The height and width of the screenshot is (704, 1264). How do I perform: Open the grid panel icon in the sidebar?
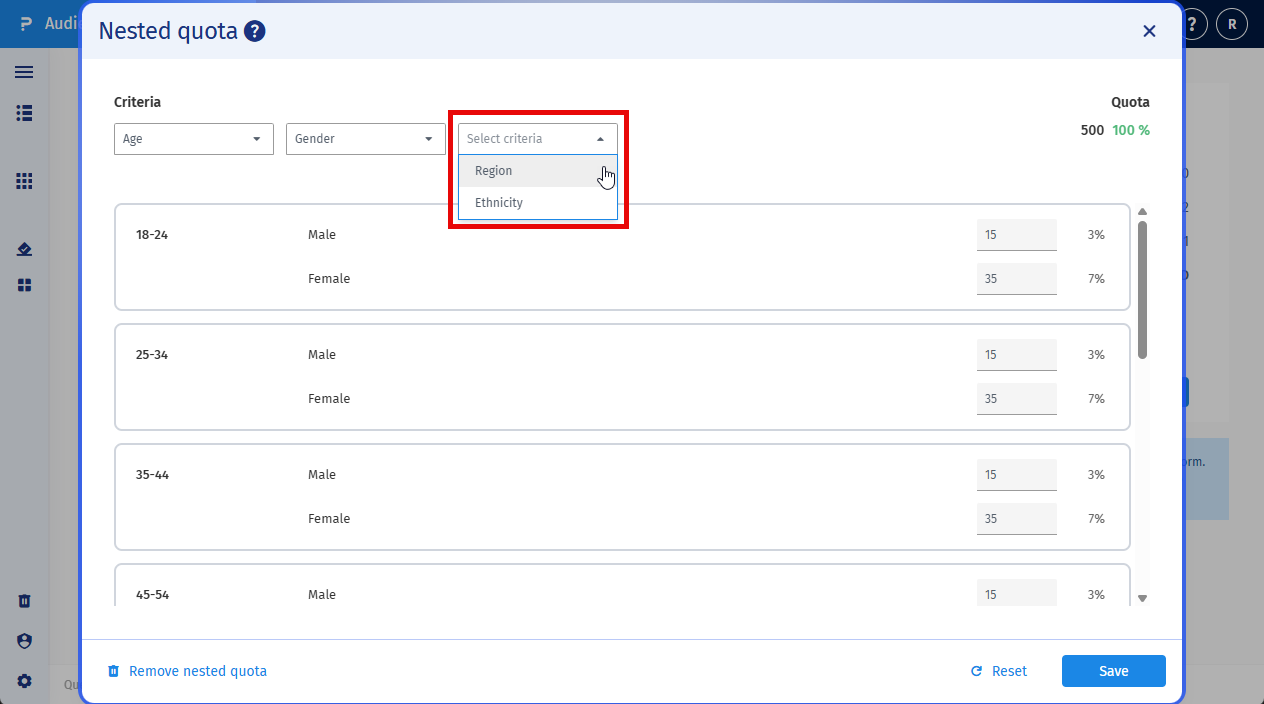[24, 180]
